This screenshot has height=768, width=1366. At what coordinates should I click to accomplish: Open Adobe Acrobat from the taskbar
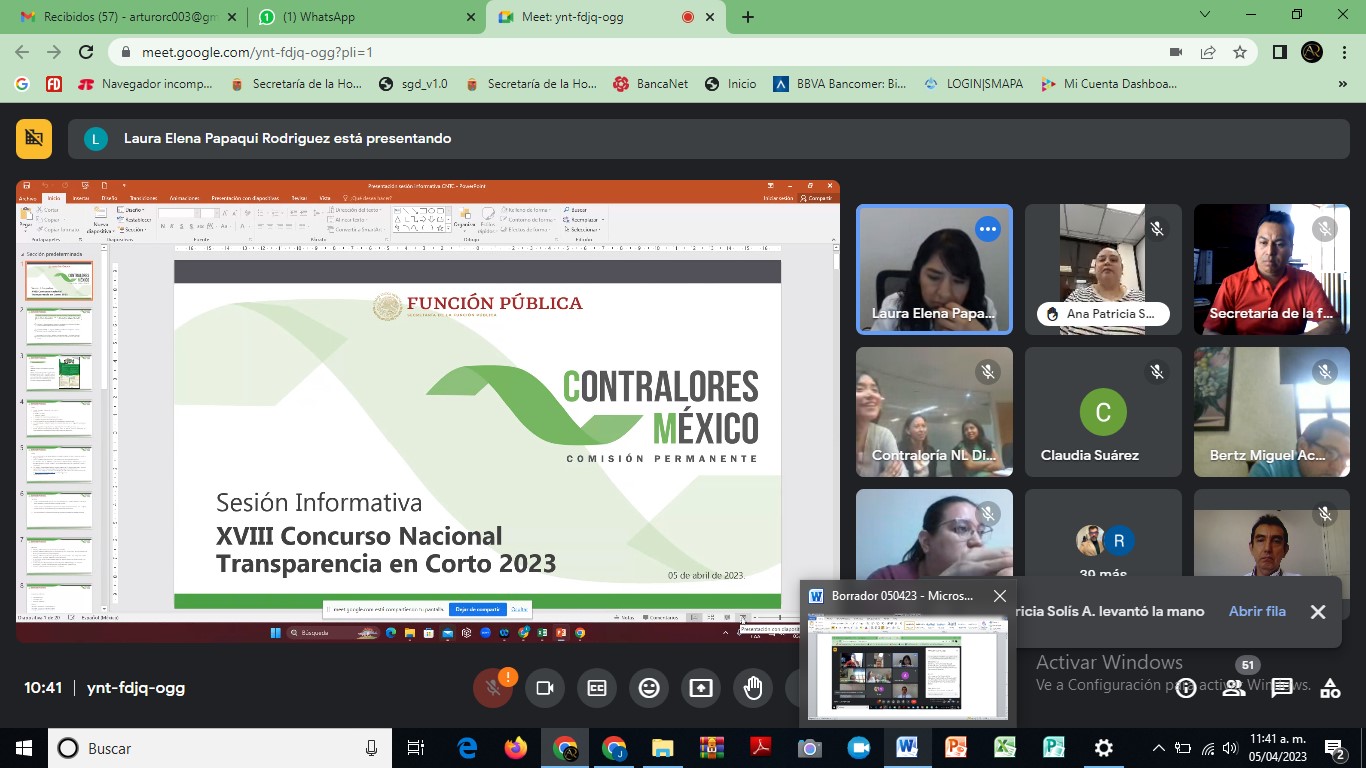tap(760, 748)
